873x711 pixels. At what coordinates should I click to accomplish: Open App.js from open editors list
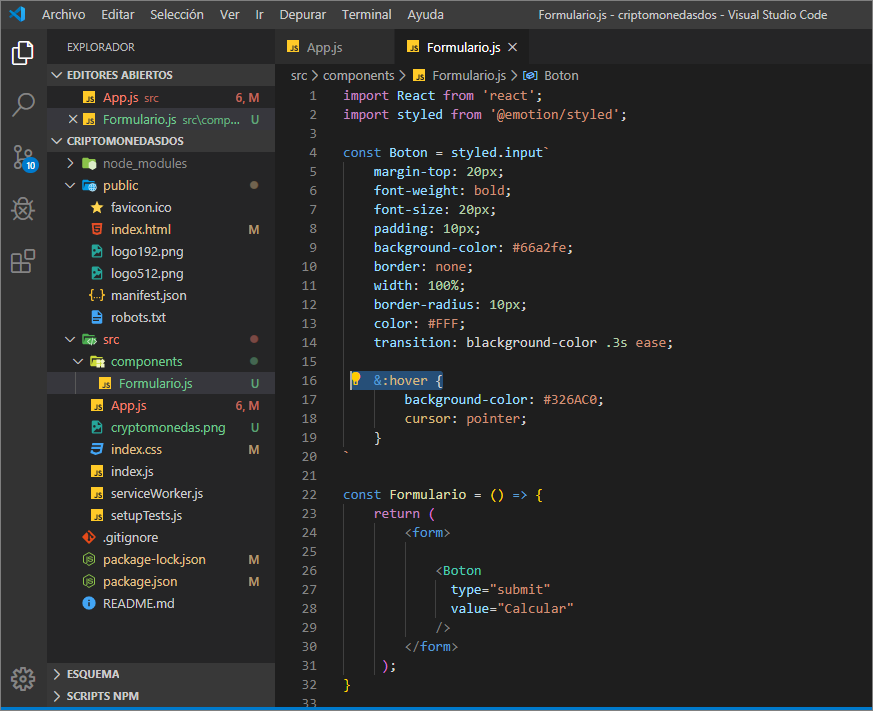pyautogui.click(x=161, y=97)
